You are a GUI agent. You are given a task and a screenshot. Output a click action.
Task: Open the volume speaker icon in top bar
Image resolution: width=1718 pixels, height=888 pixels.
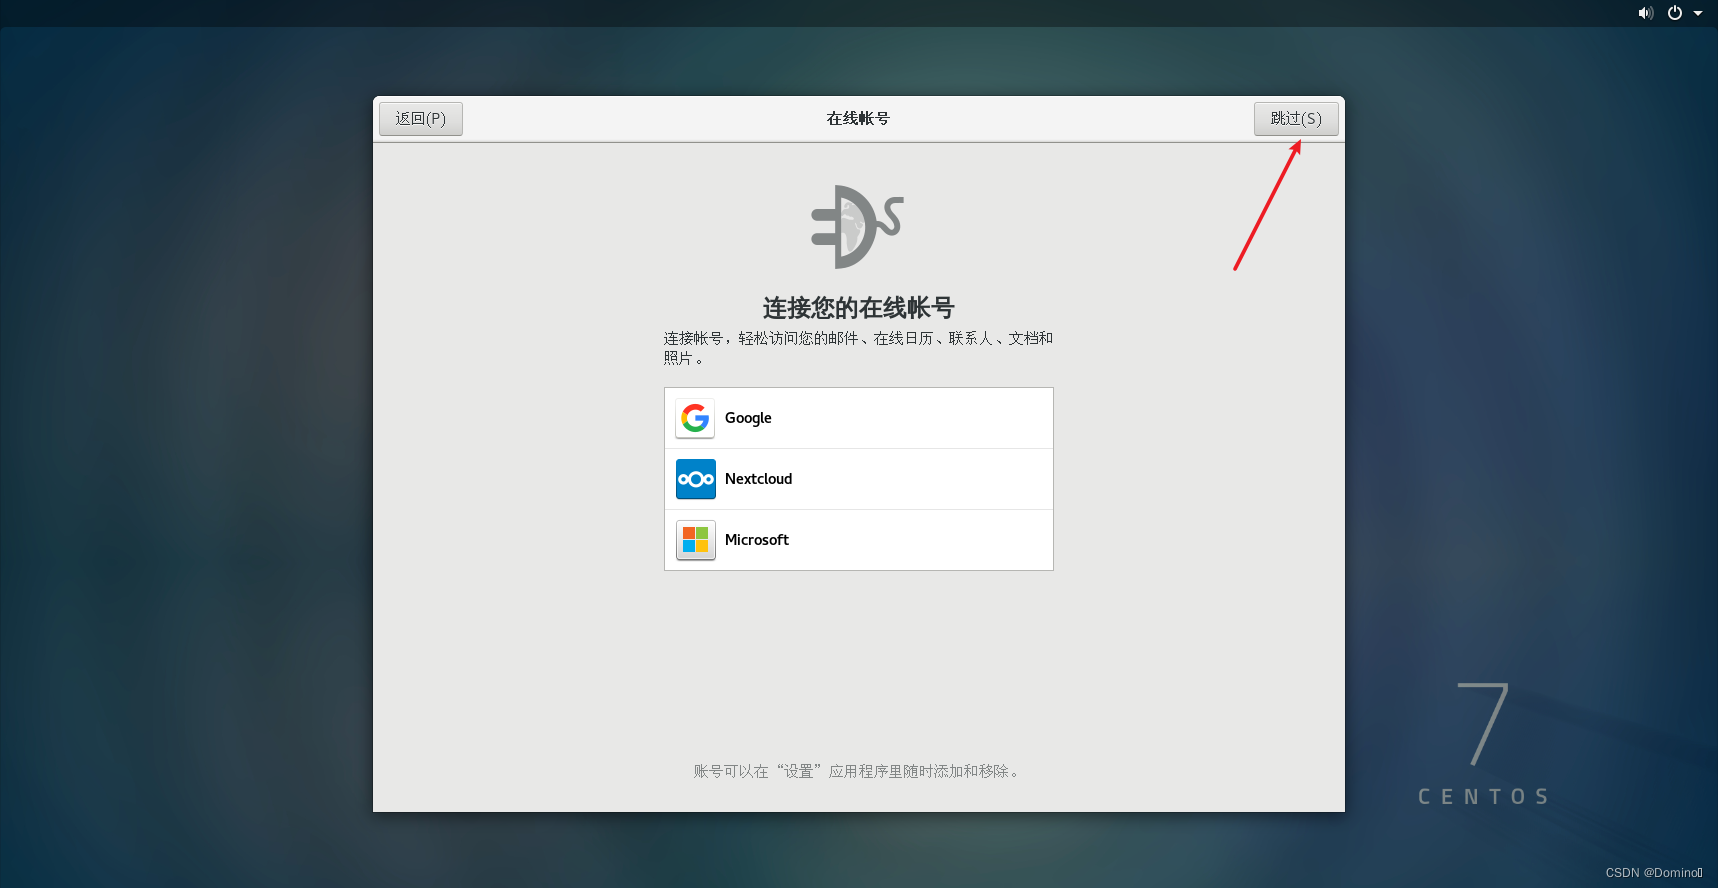(x=1645, y=13)
